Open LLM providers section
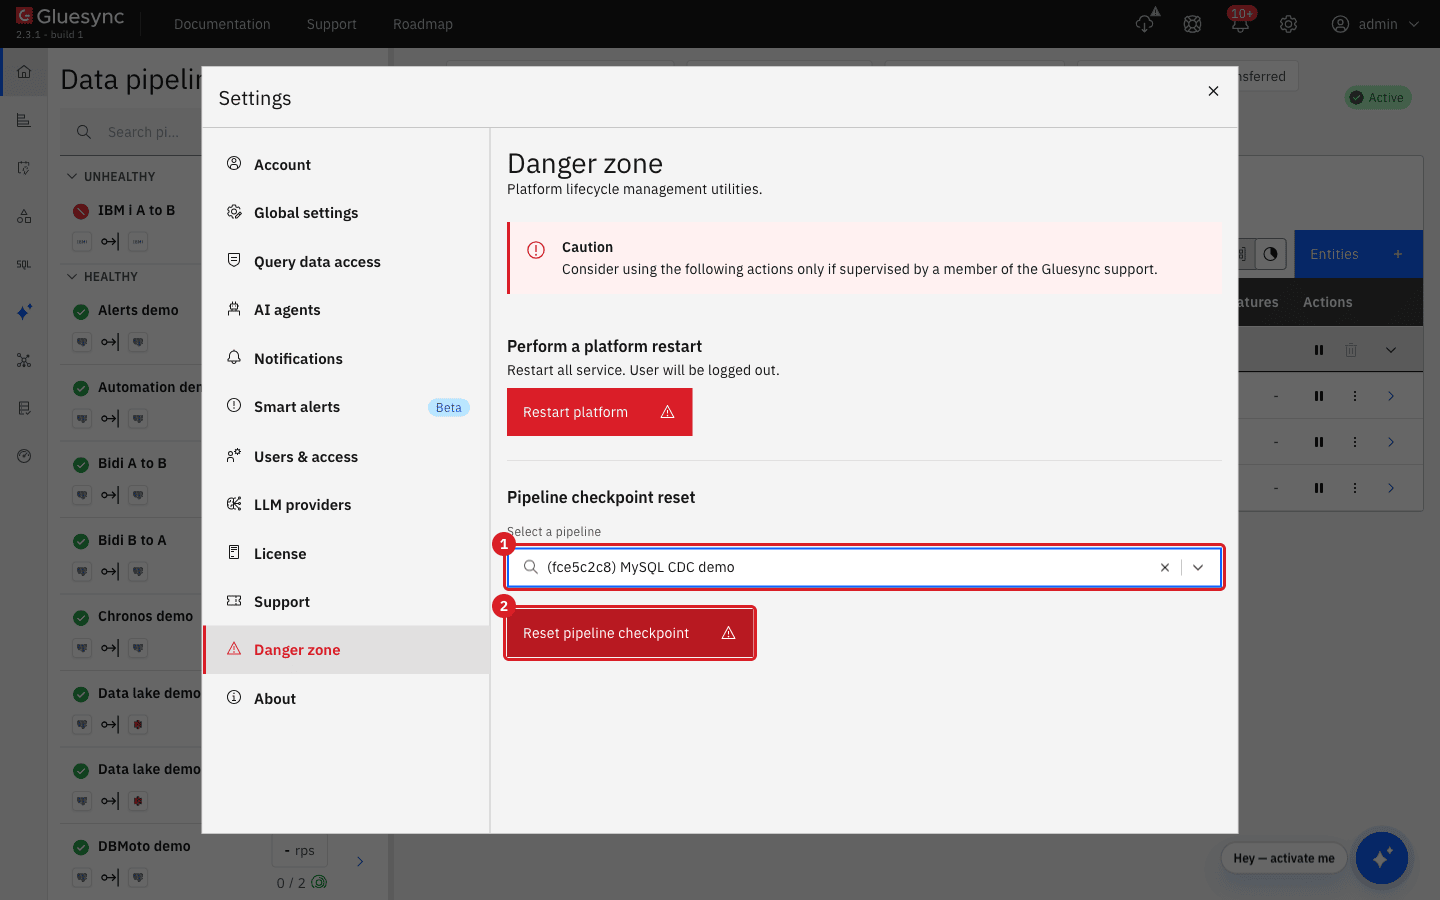 (346, 505)
